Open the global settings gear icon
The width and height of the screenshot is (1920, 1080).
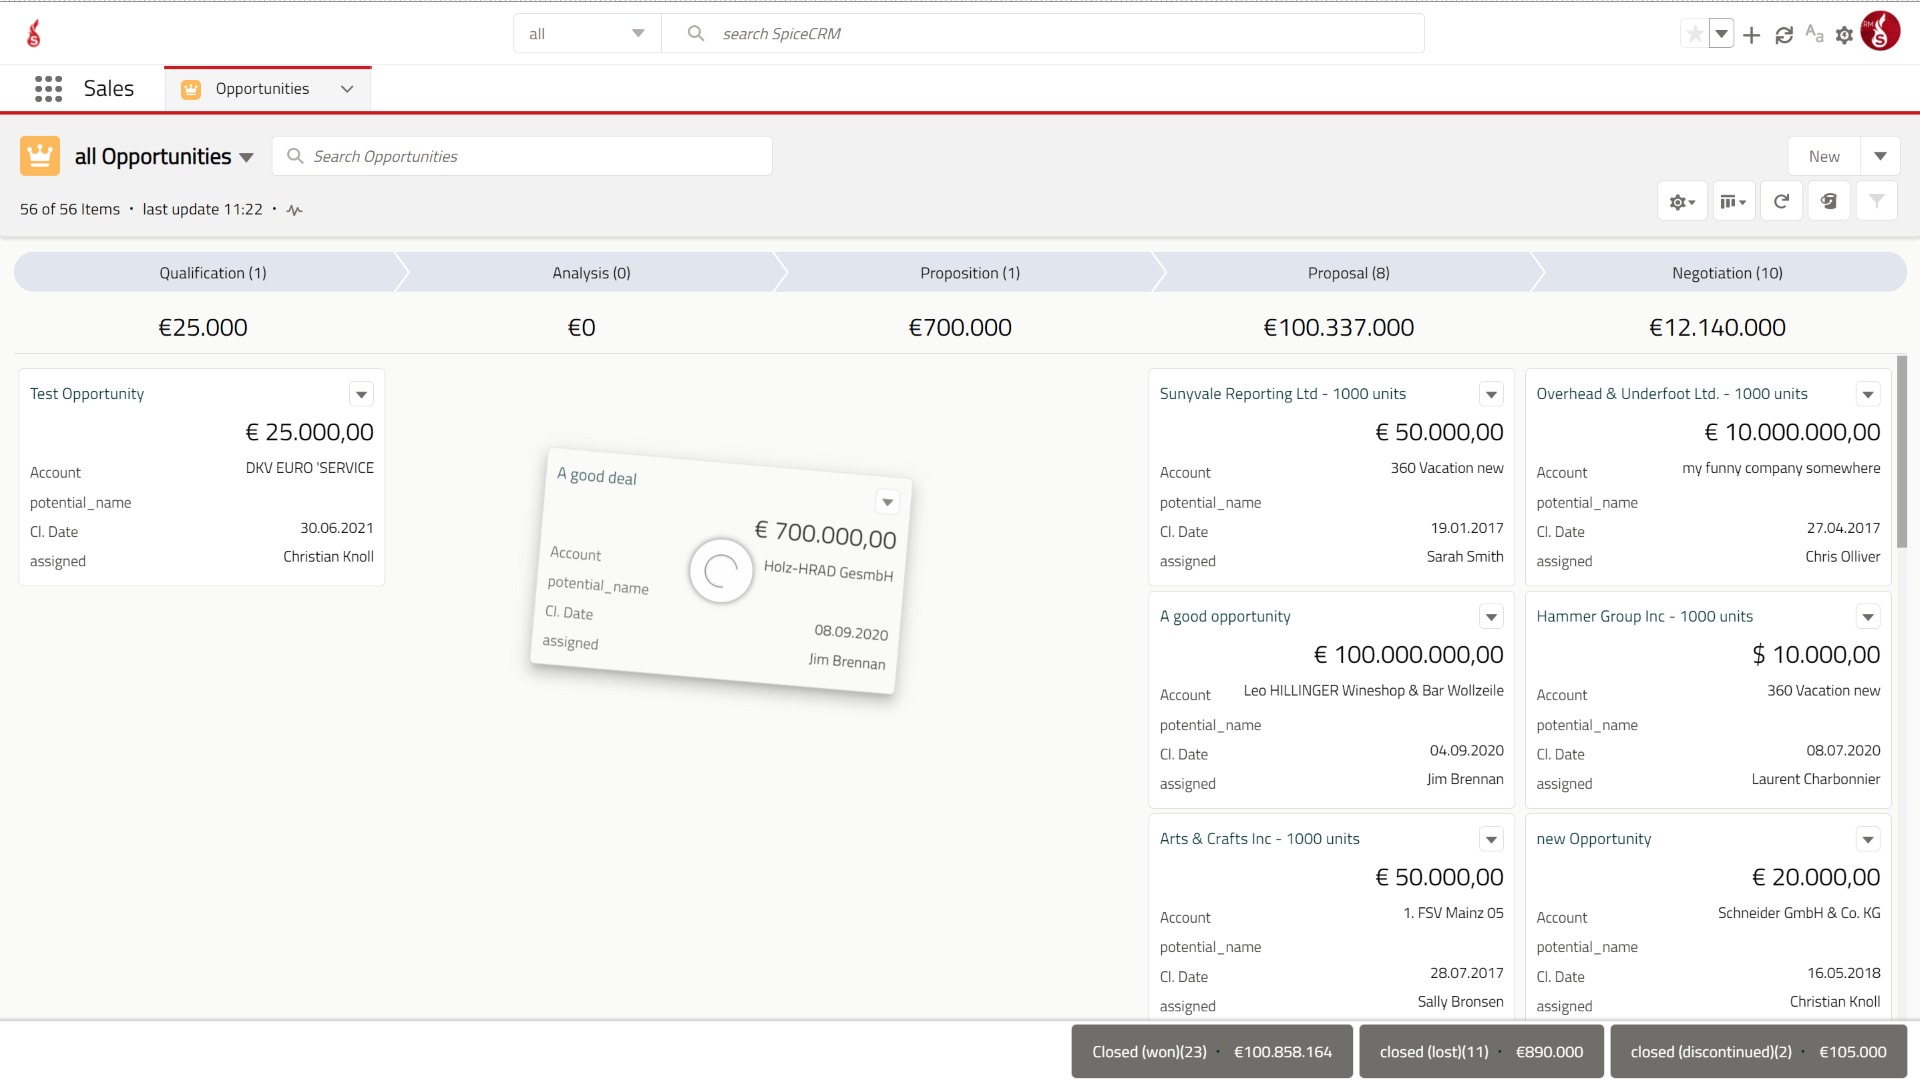coord(1844,35)
